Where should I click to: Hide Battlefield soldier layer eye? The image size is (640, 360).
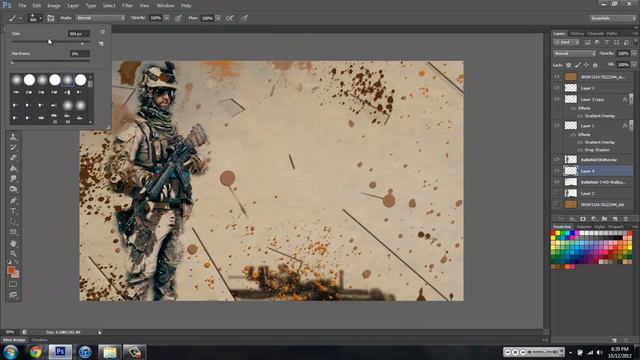(x=557, y=160)
